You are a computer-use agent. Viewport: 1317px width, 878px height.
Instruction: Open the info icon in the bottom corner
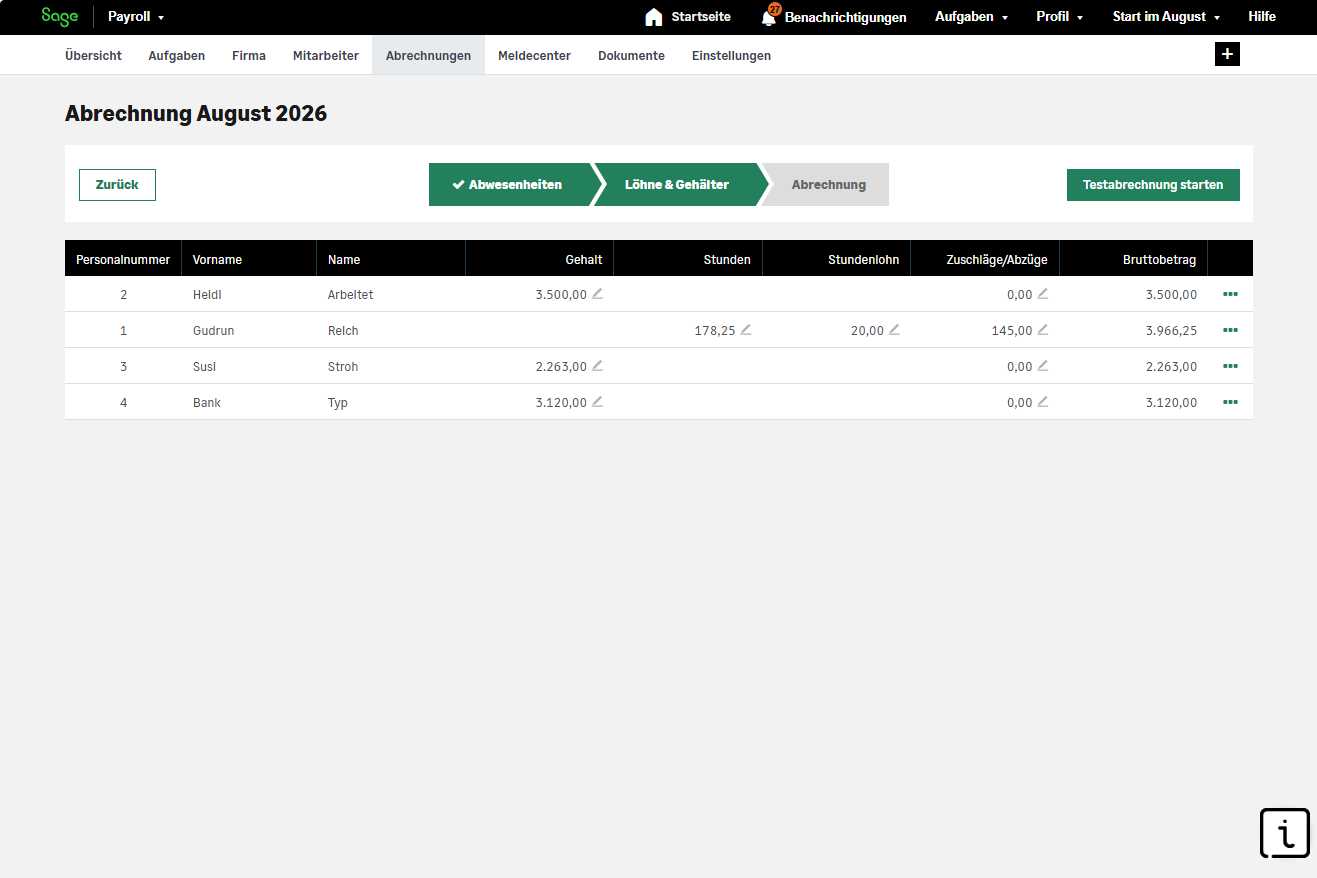click(x=1285, y=833)
